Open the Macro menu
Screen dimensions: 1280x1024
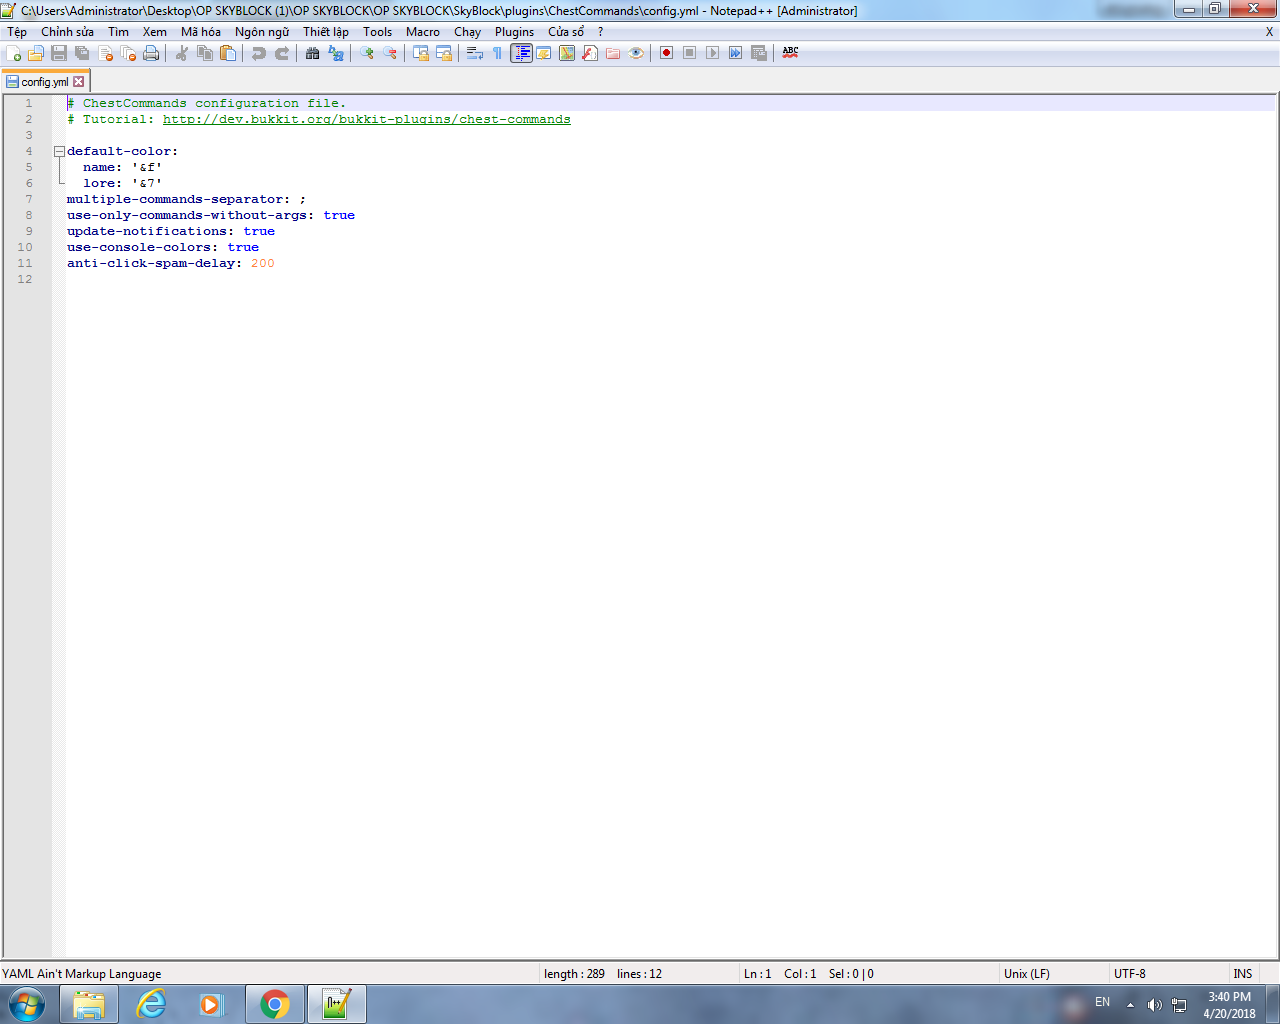pyautogui.click(x=422, y=32)
